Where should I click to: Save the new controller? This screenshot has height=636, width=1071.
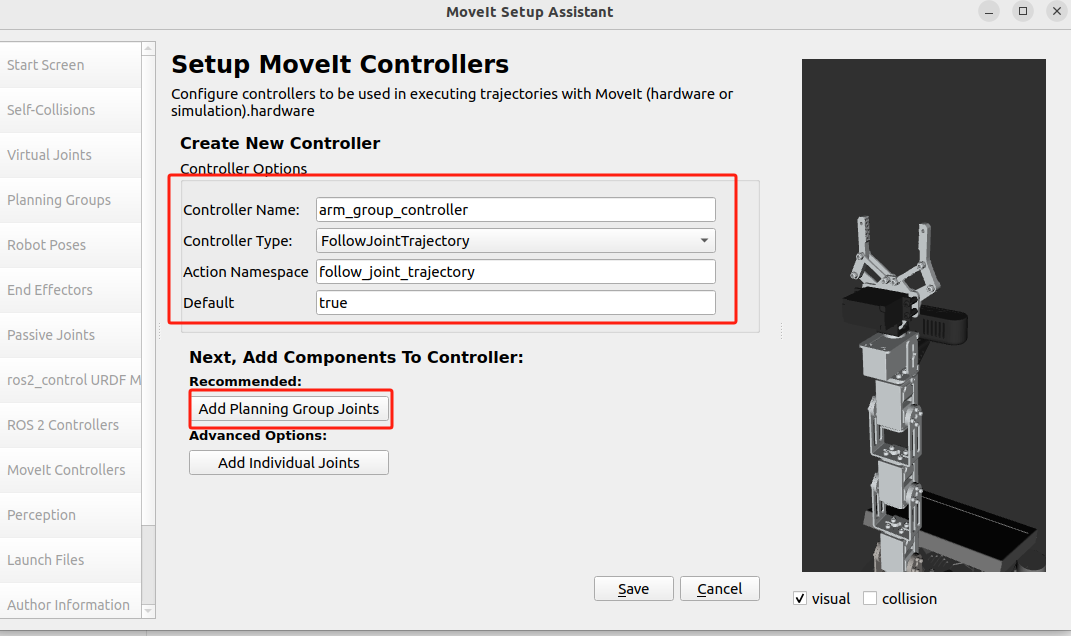coord(634,589)
